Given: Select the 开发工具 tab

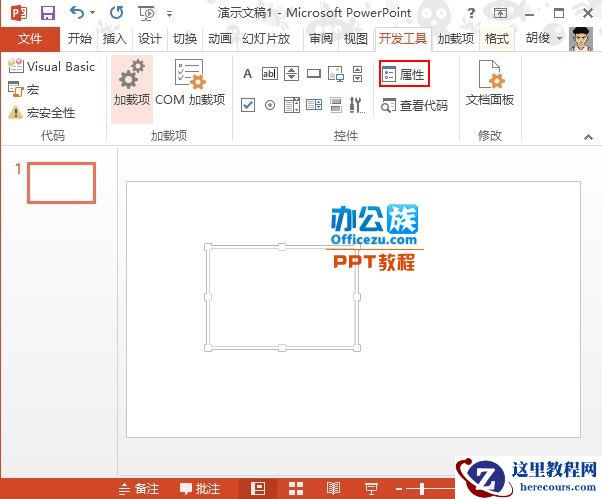Looking at the screenshot, I should point(403,39).
